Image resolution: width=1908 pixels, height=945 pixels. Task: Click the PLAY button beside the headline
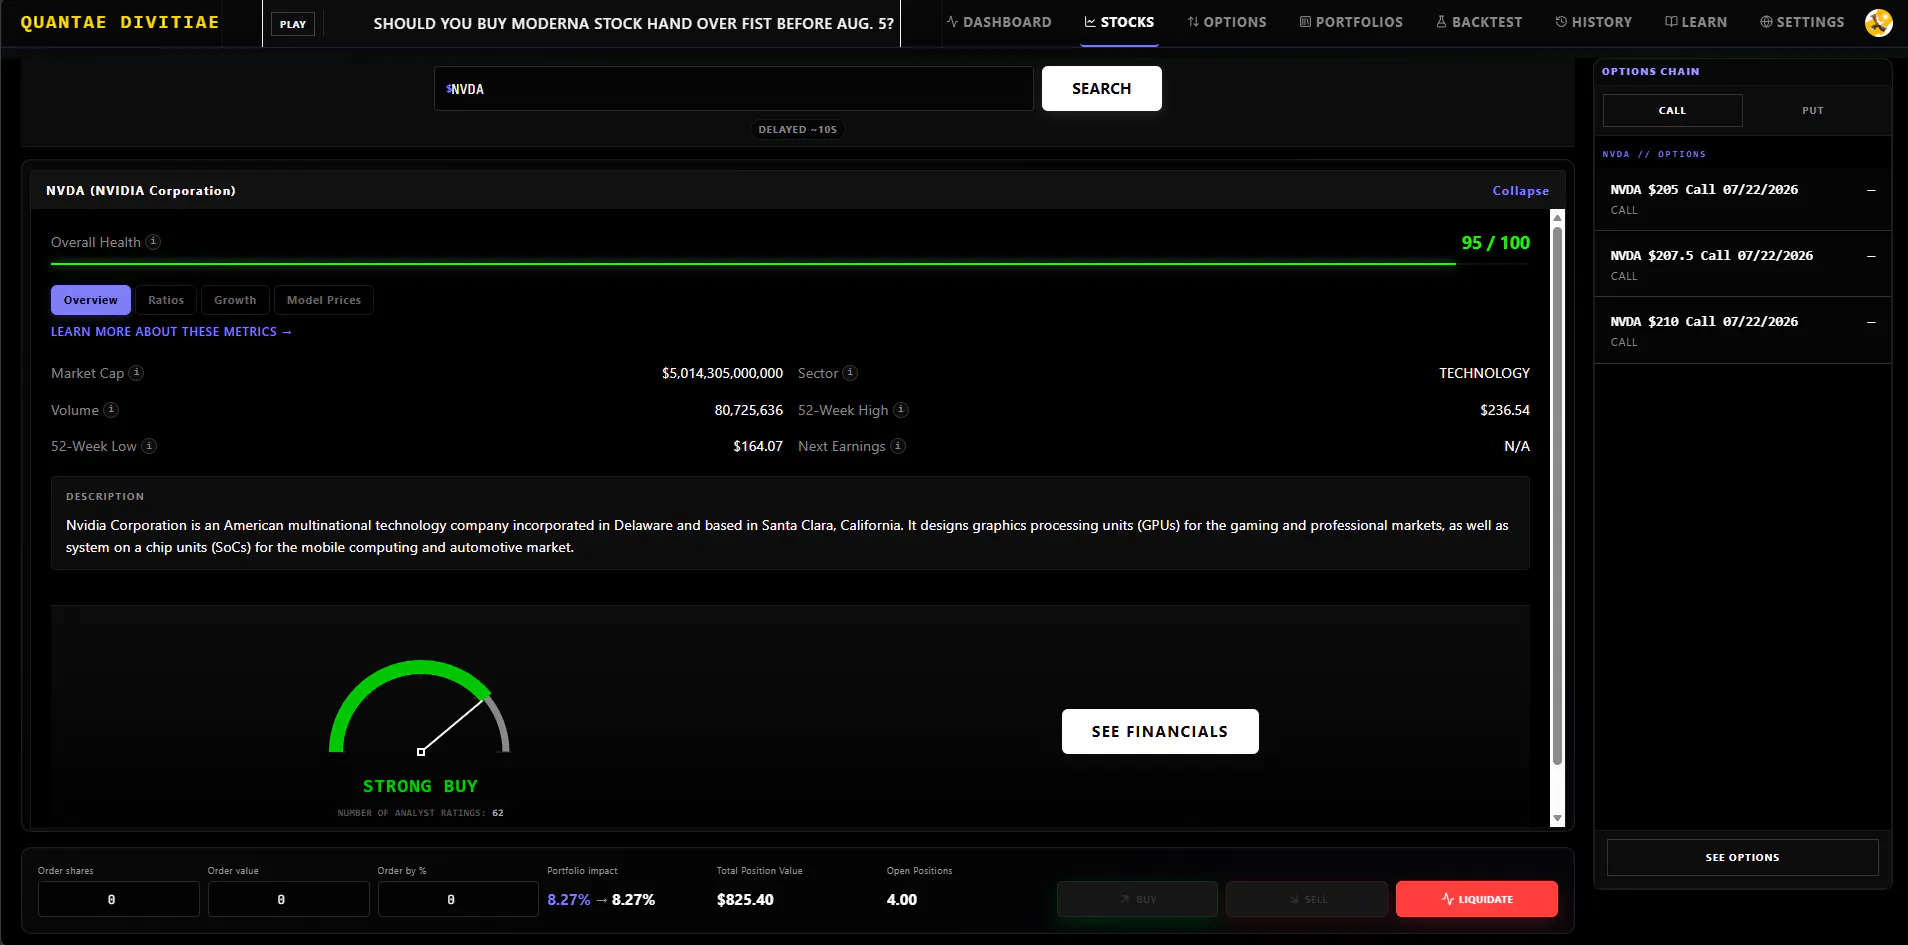(x=293, y=24)
